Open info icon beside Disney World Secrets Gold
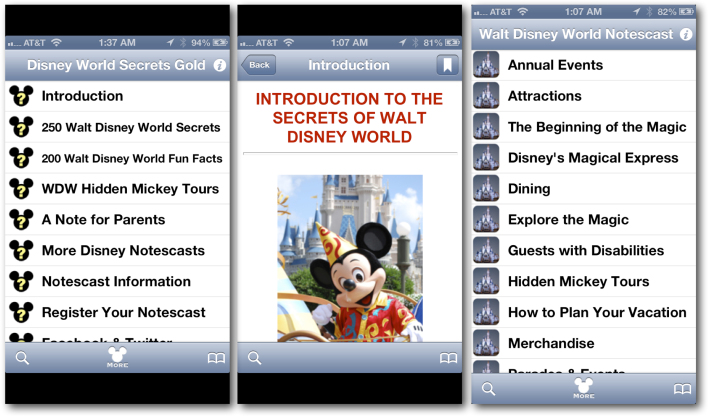 coord(220,65)
